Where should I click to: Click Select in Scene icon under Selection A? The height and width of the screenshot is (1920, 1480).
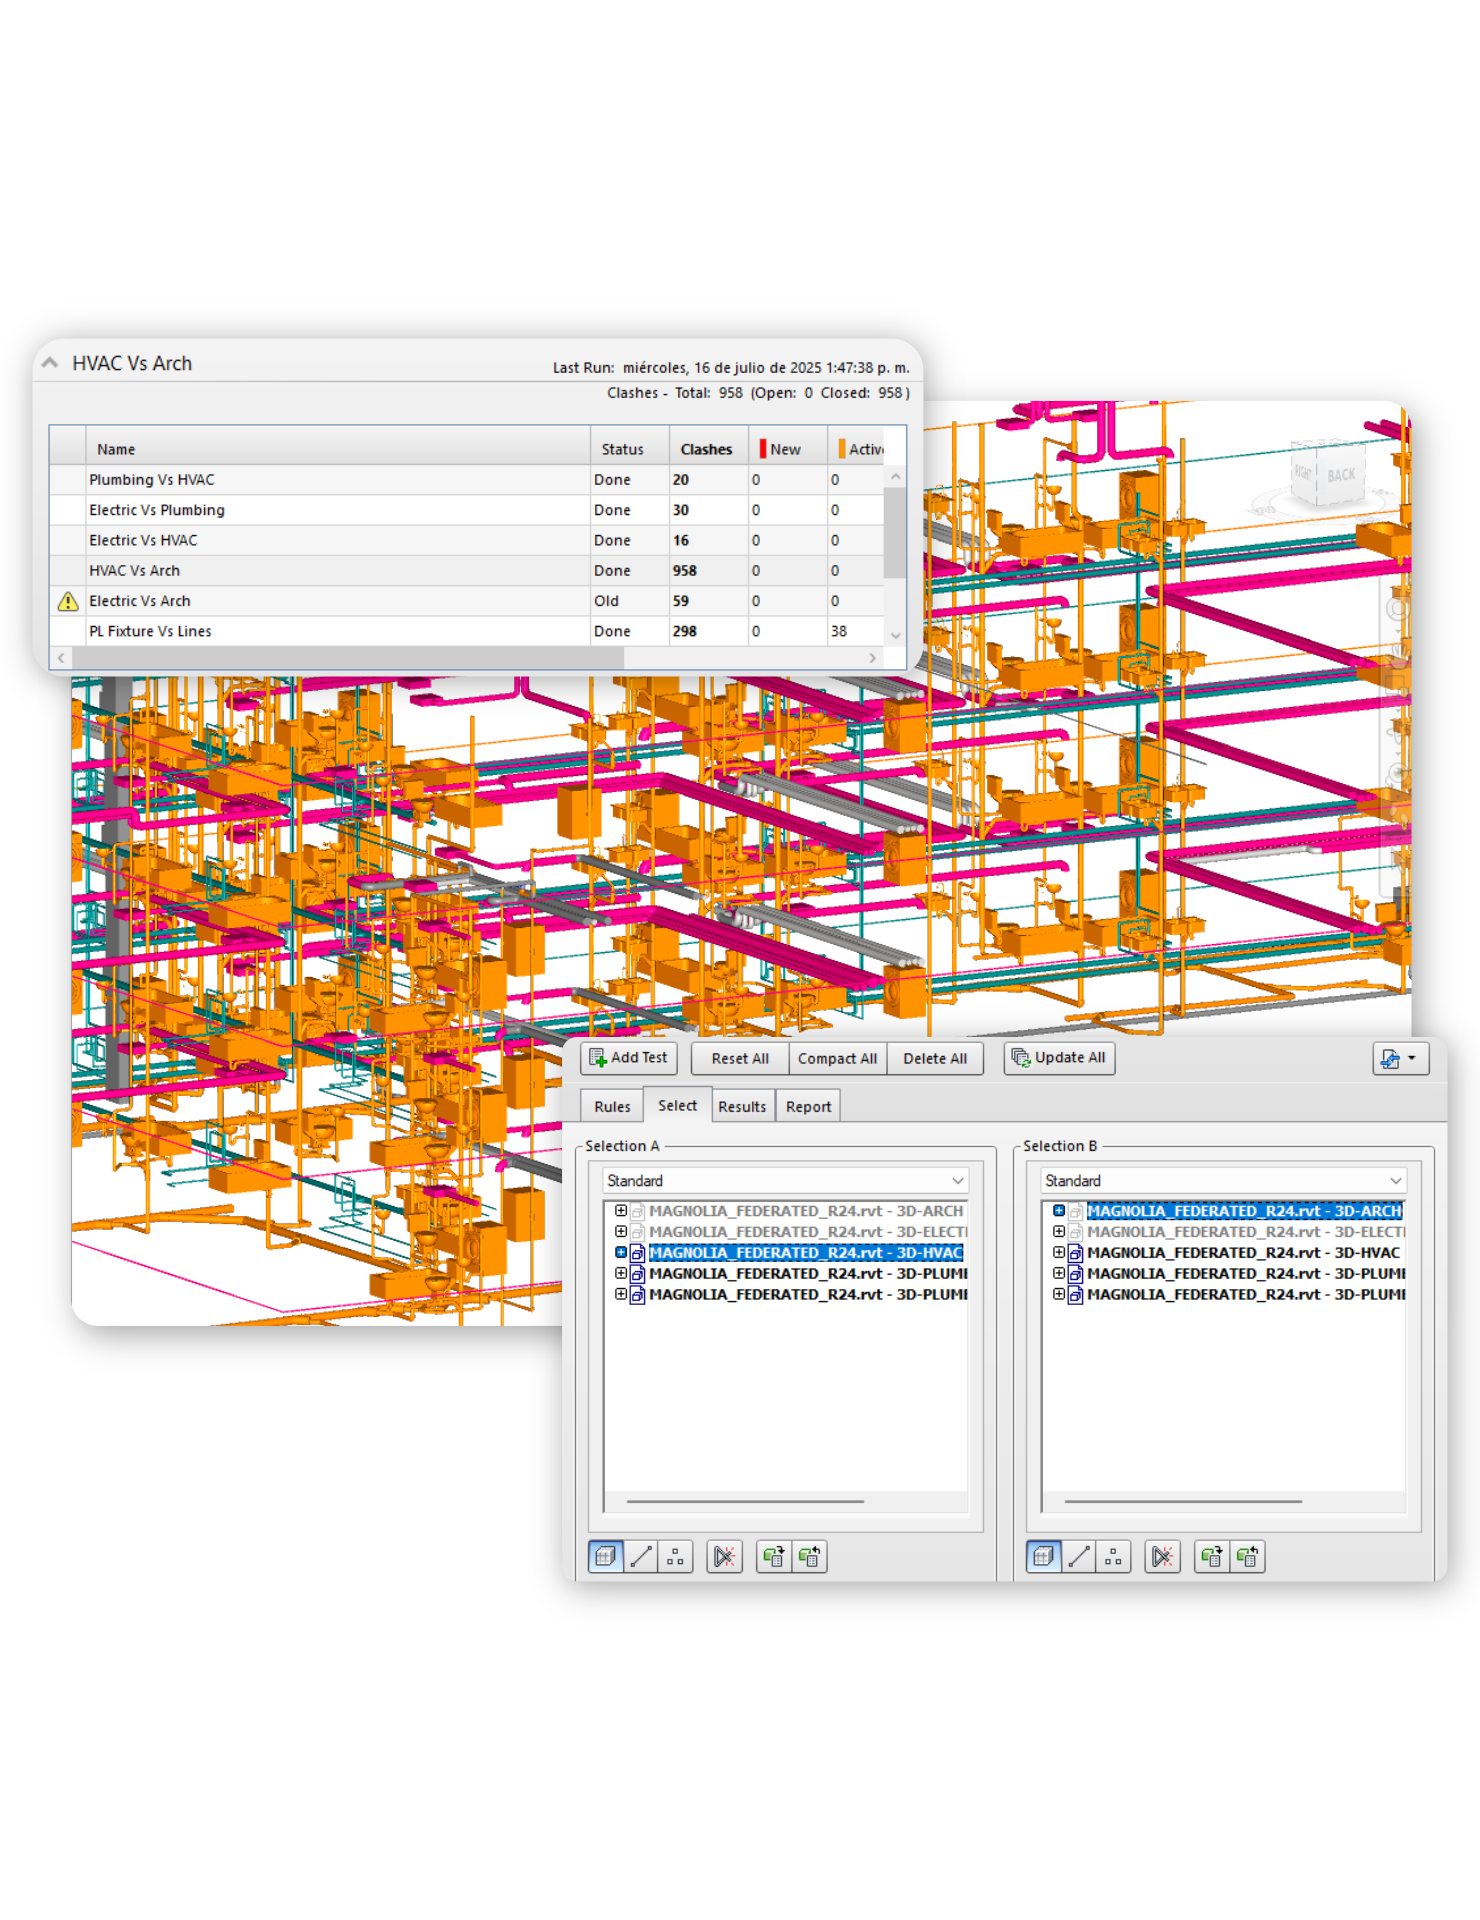[809, 1556]
